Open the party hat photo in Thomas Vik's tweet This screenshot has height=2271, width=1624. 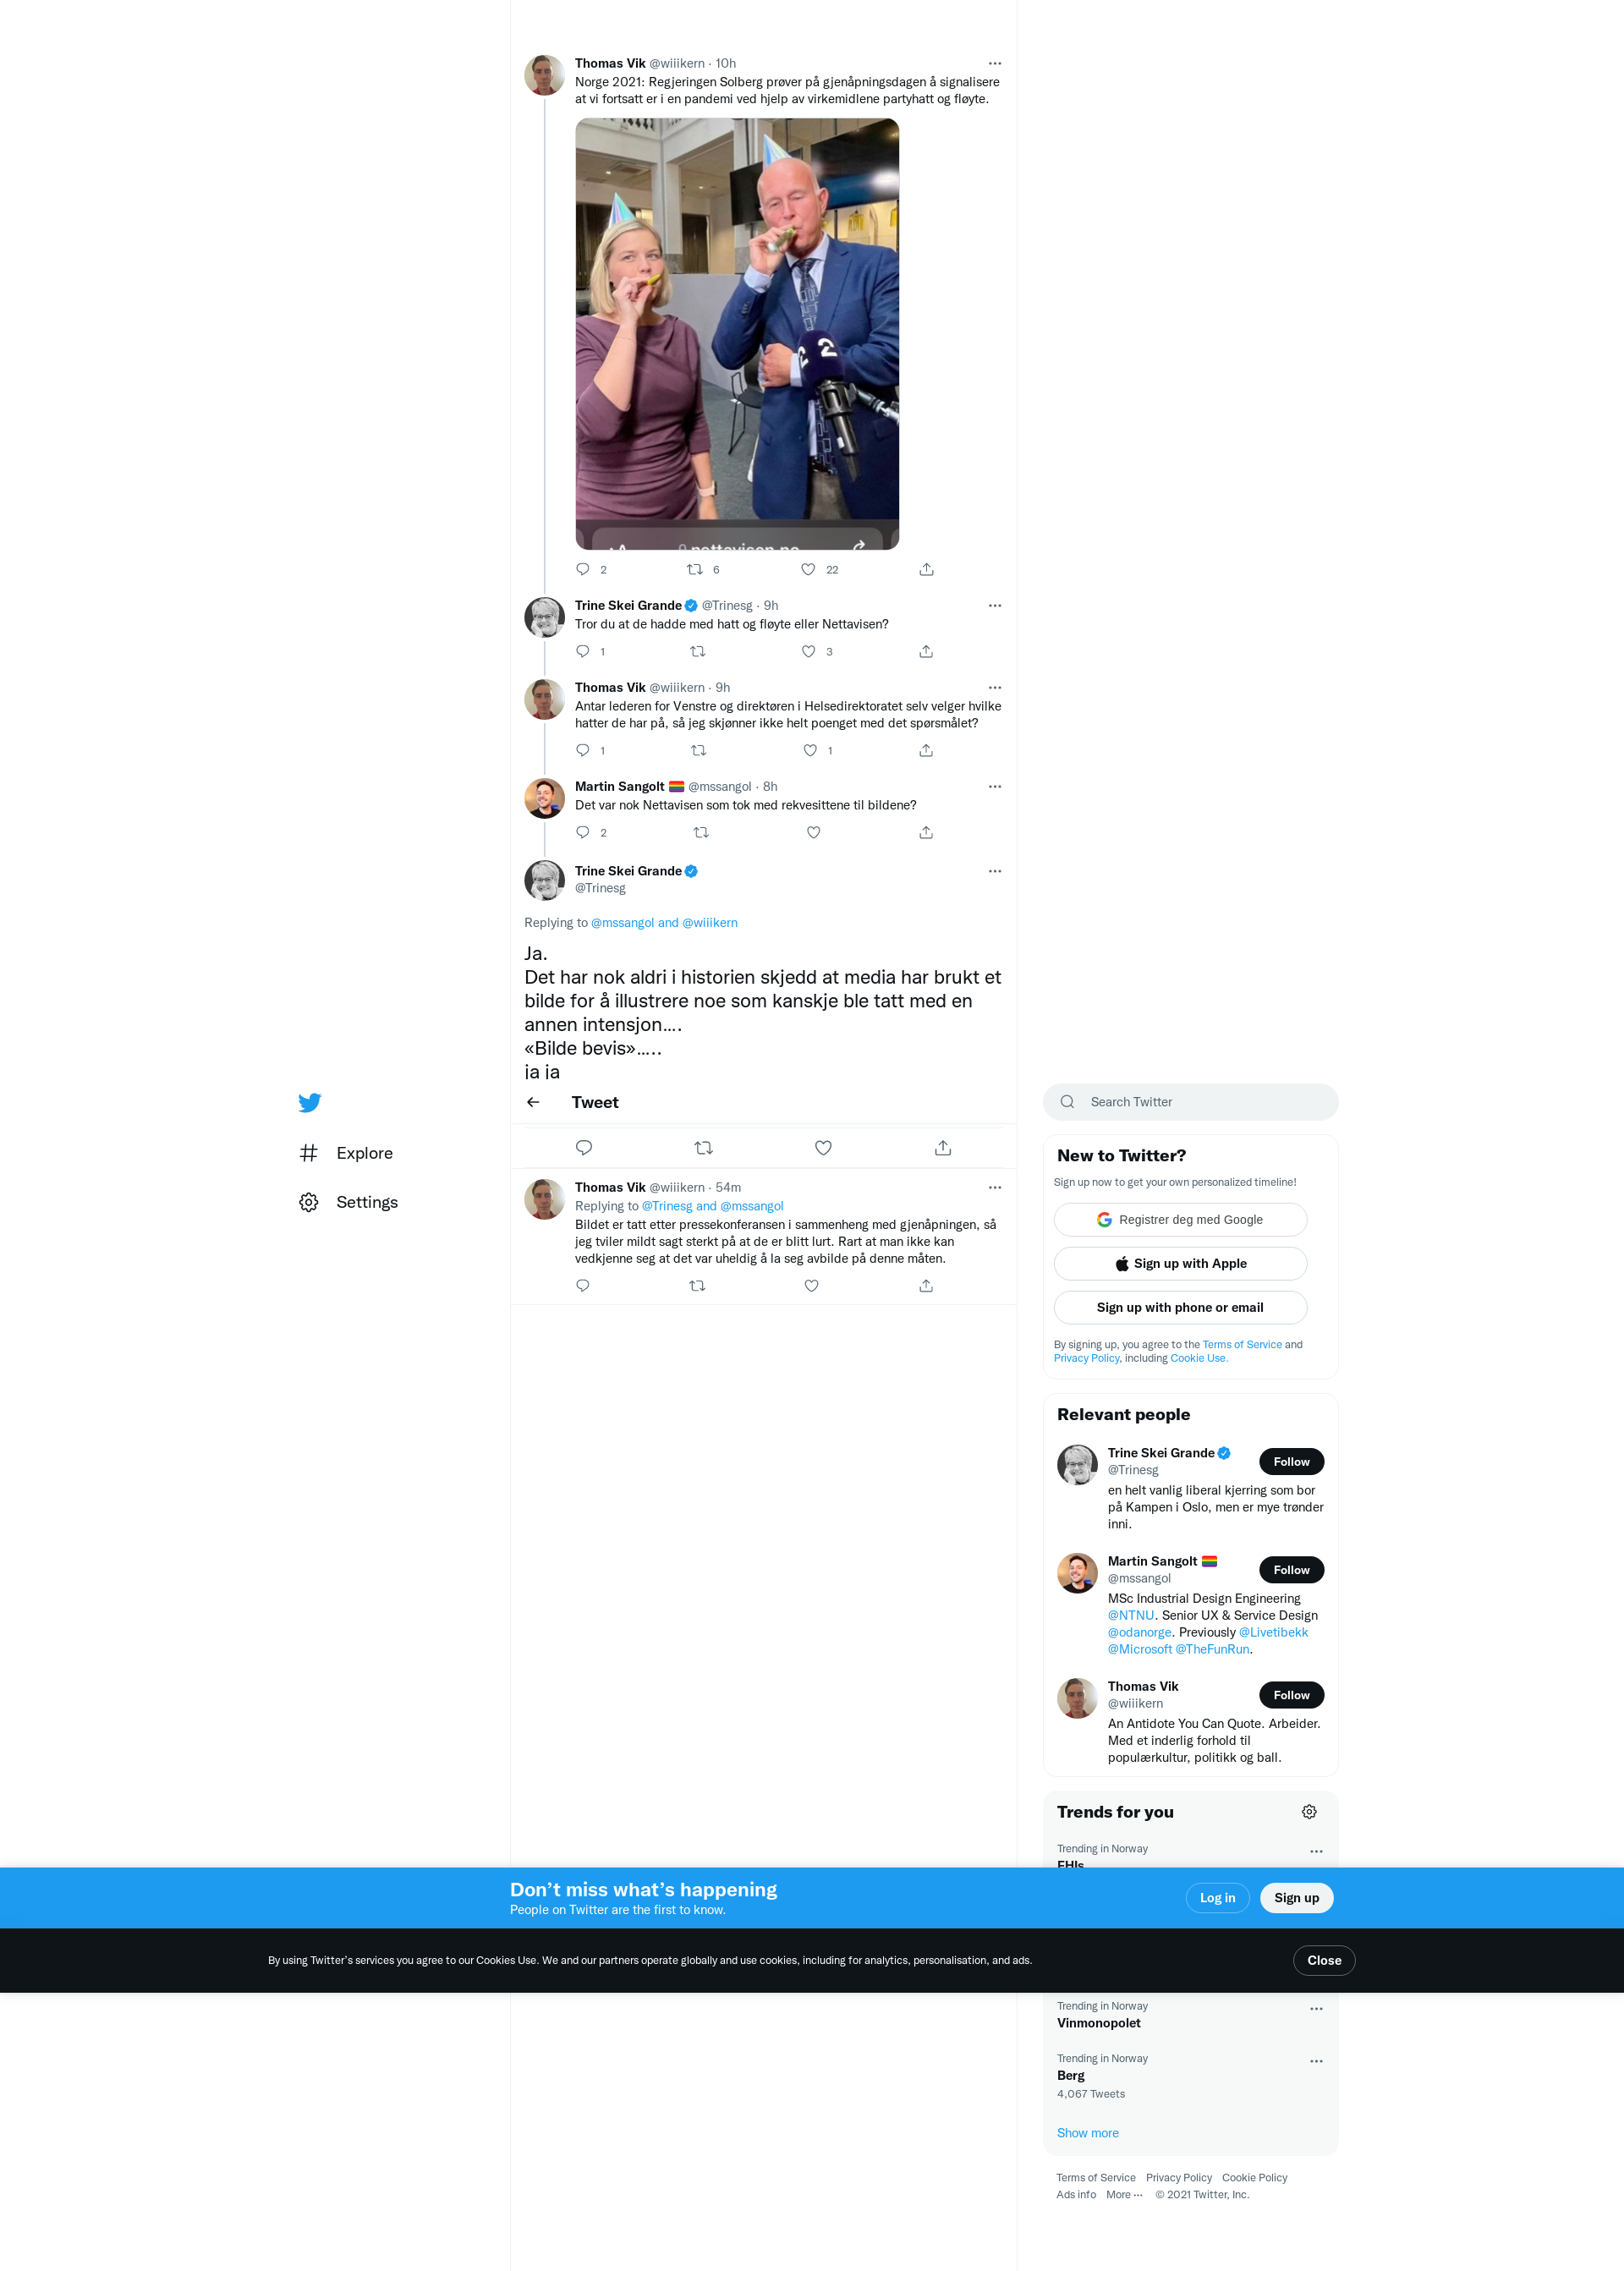pos(737,334)
